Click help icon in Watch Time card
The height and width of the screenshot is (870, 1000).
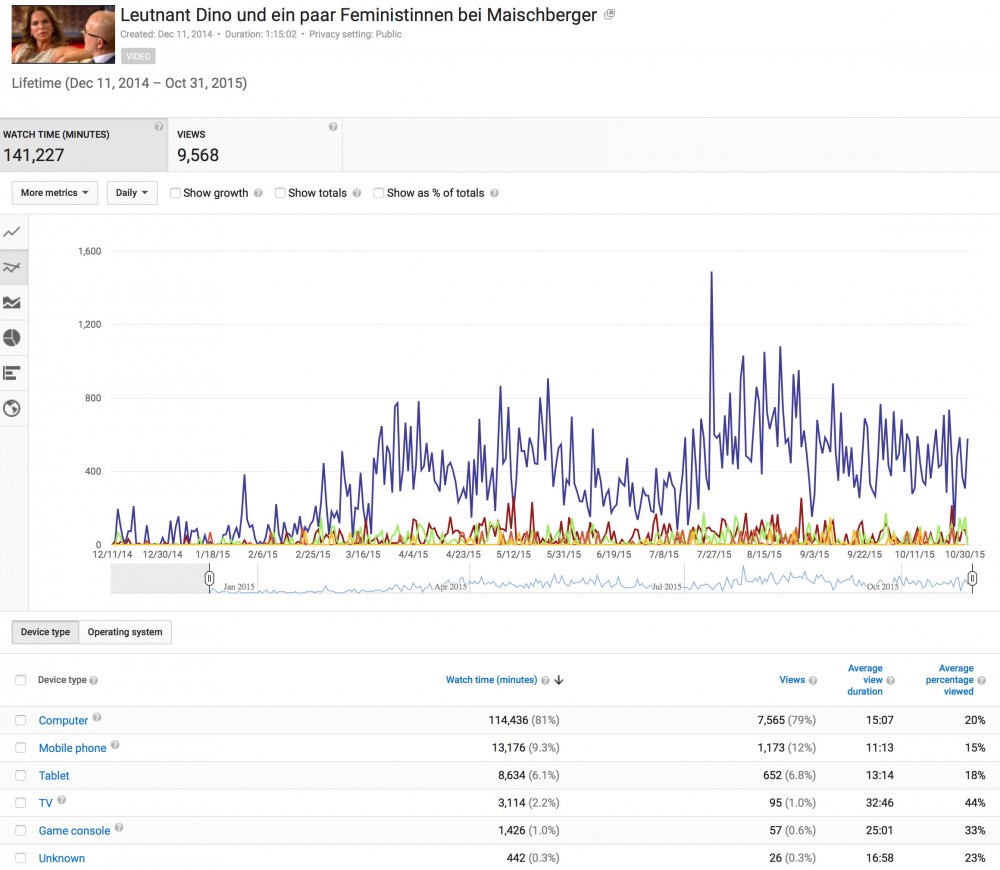pyautogui.click(x=159, y=127)
